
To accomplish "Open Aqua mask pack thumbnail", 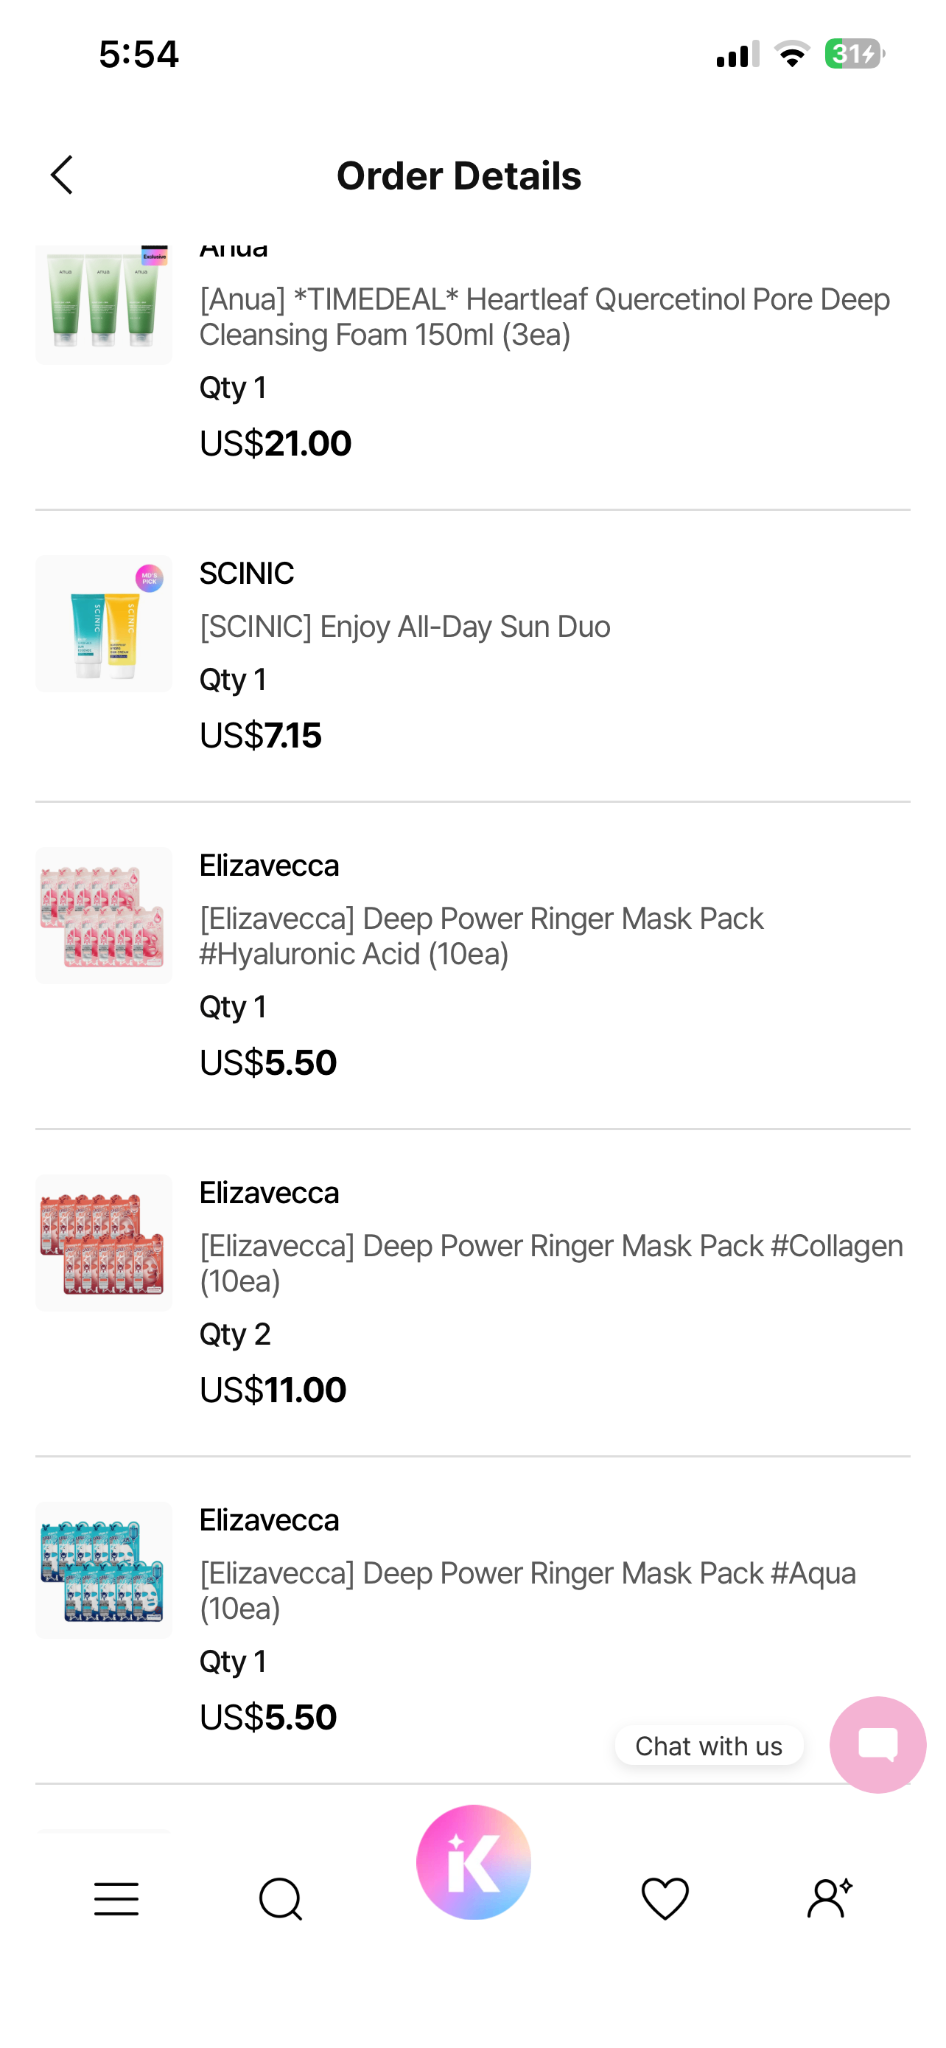I will (104, 1570).
